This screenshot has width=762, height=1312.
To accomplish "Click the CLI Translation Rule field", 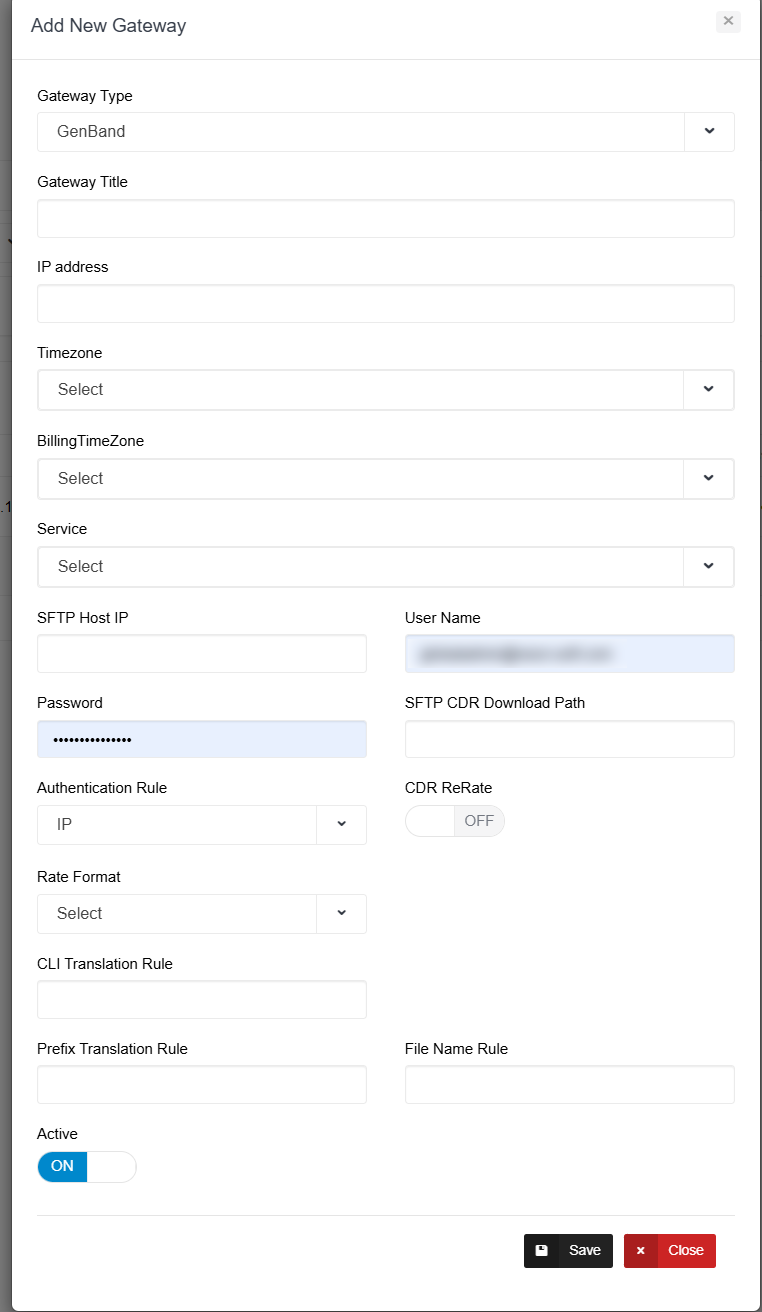I will coord(201,999).
